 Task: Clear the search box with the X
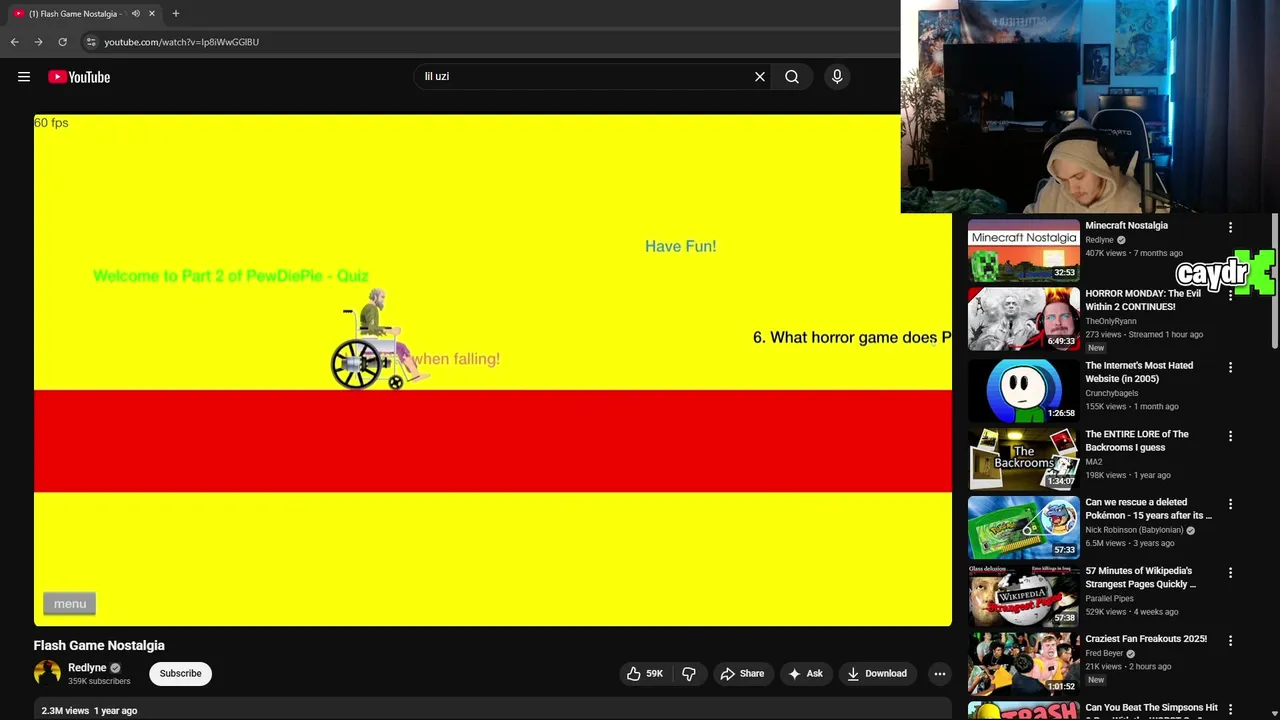tap(760, 76)
